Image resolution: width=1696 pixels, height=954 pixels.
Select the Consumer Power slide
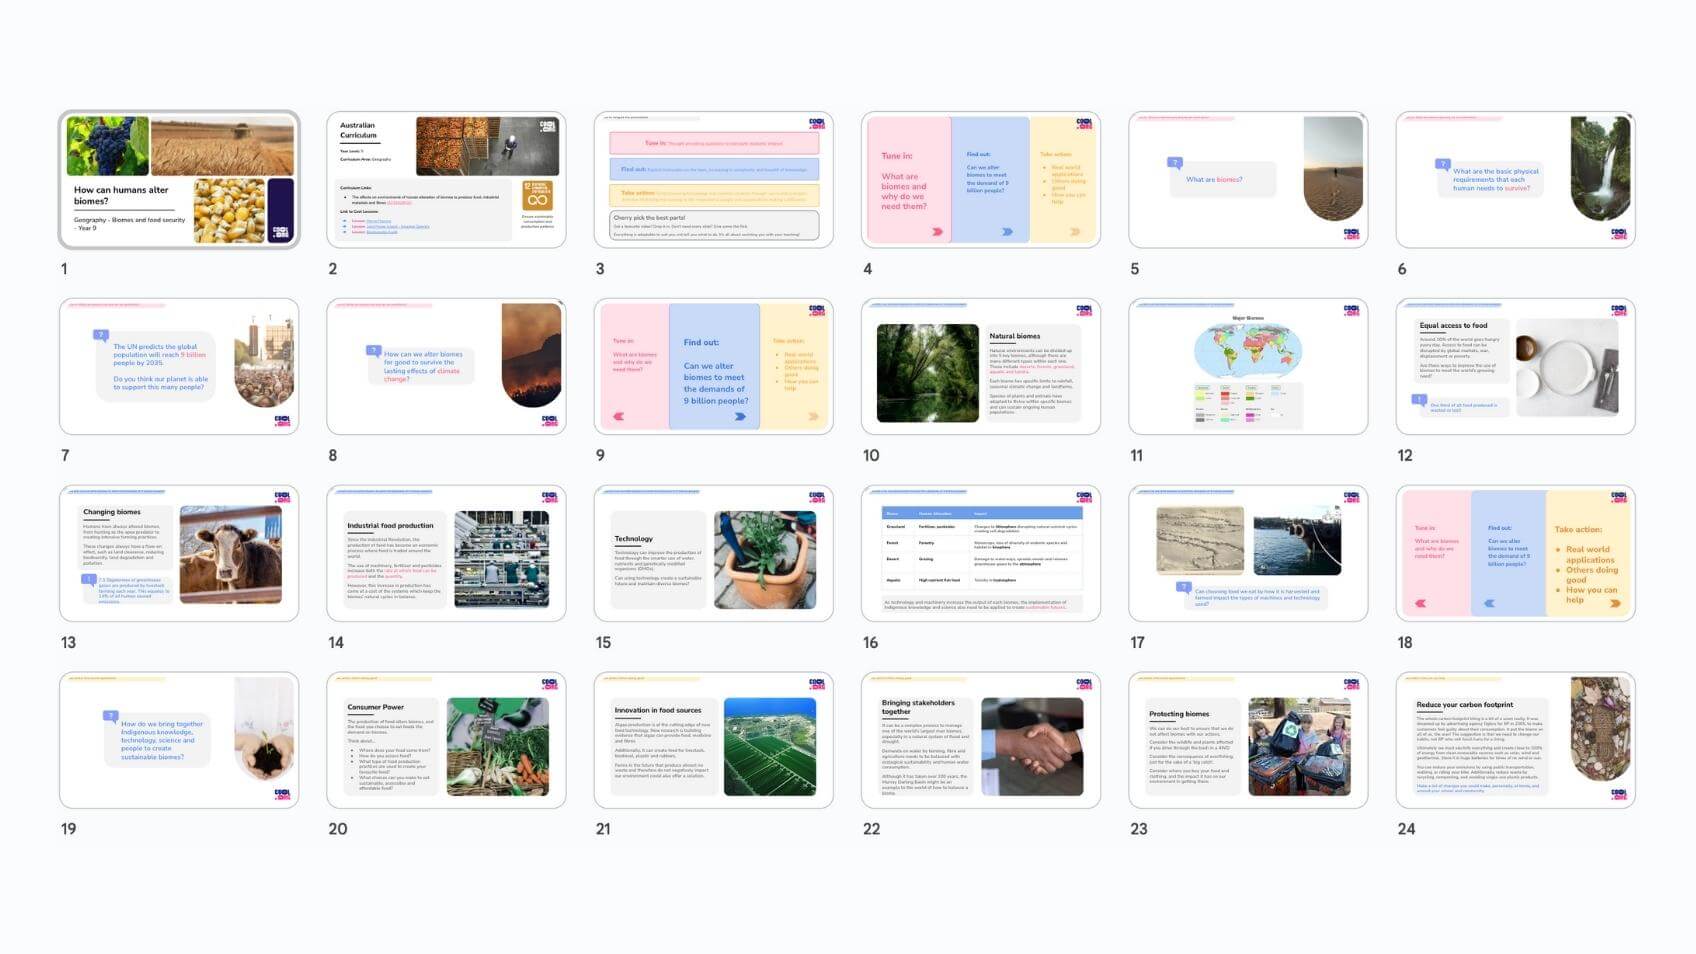point(446,740)
